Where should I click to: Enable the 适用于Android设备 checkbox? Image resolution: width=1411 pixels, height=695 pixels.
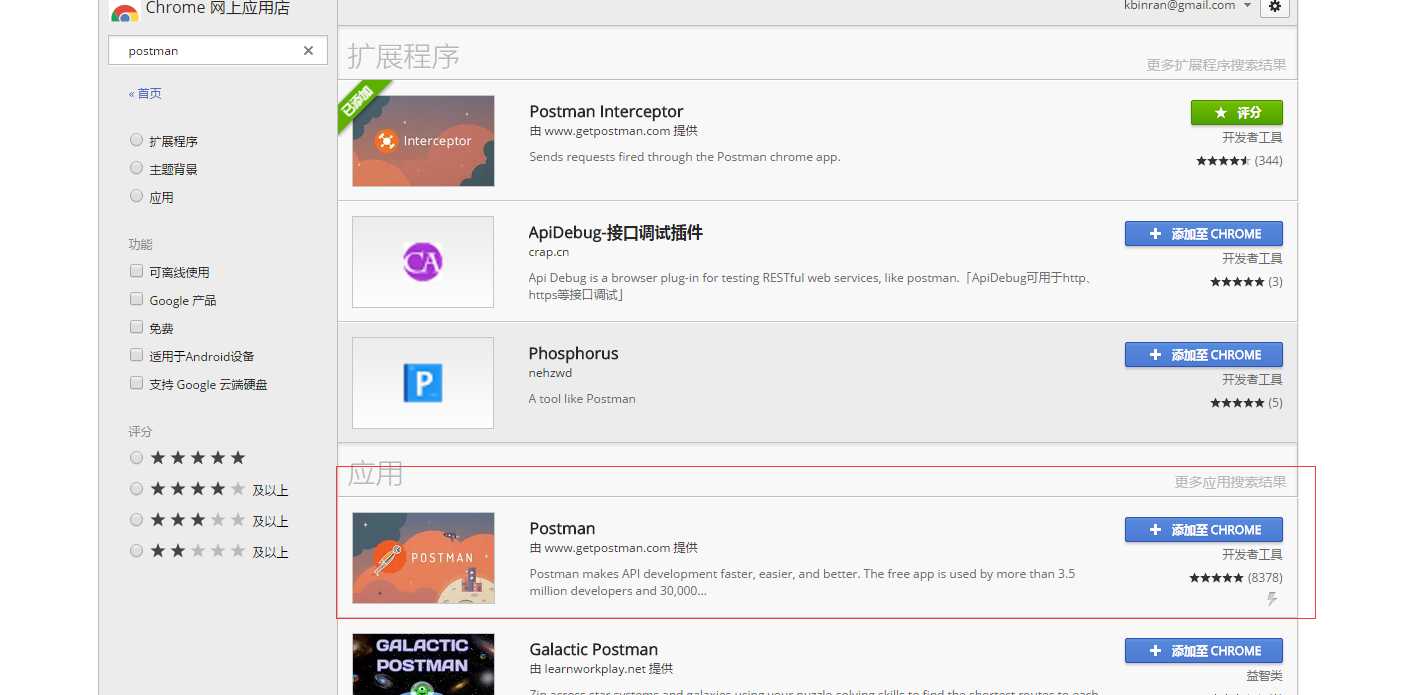pos(137,356)
